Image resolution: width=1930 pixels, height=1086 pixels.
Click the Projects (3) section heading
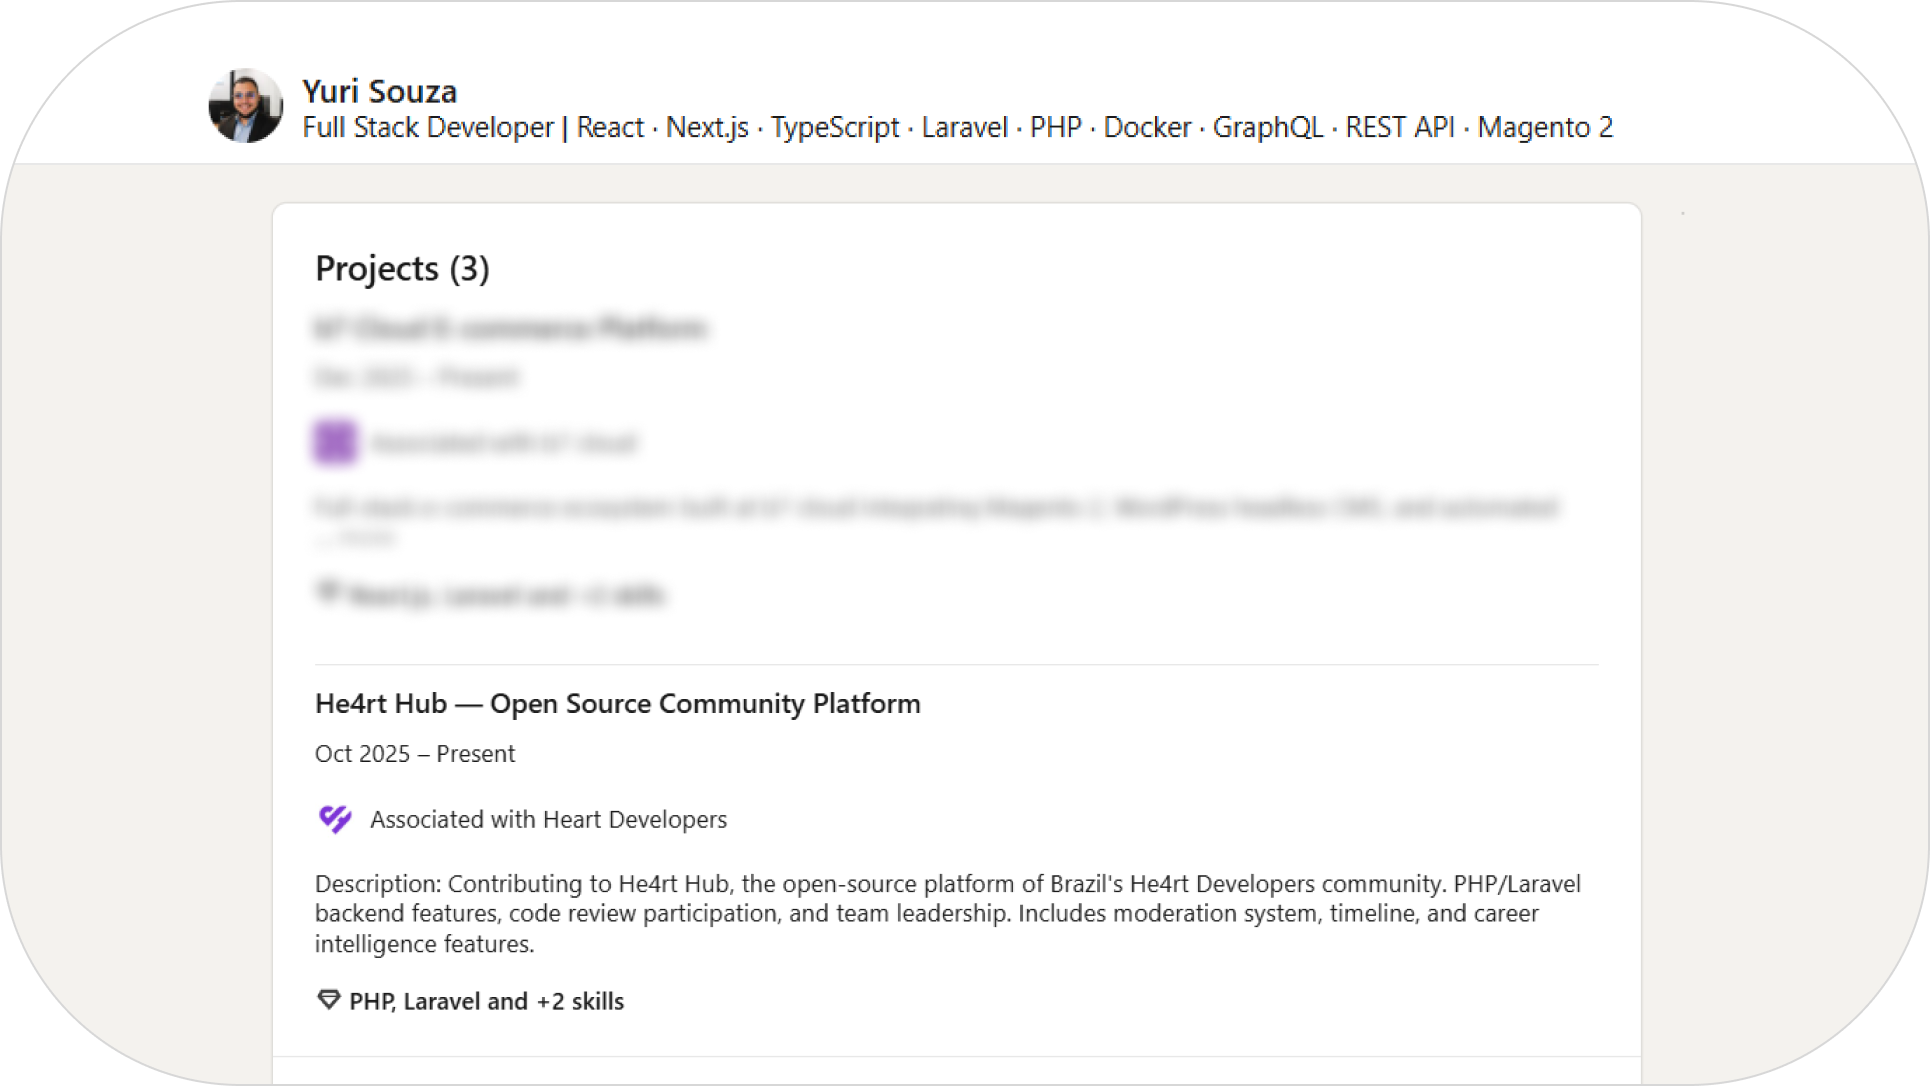[x=402, y=269]
